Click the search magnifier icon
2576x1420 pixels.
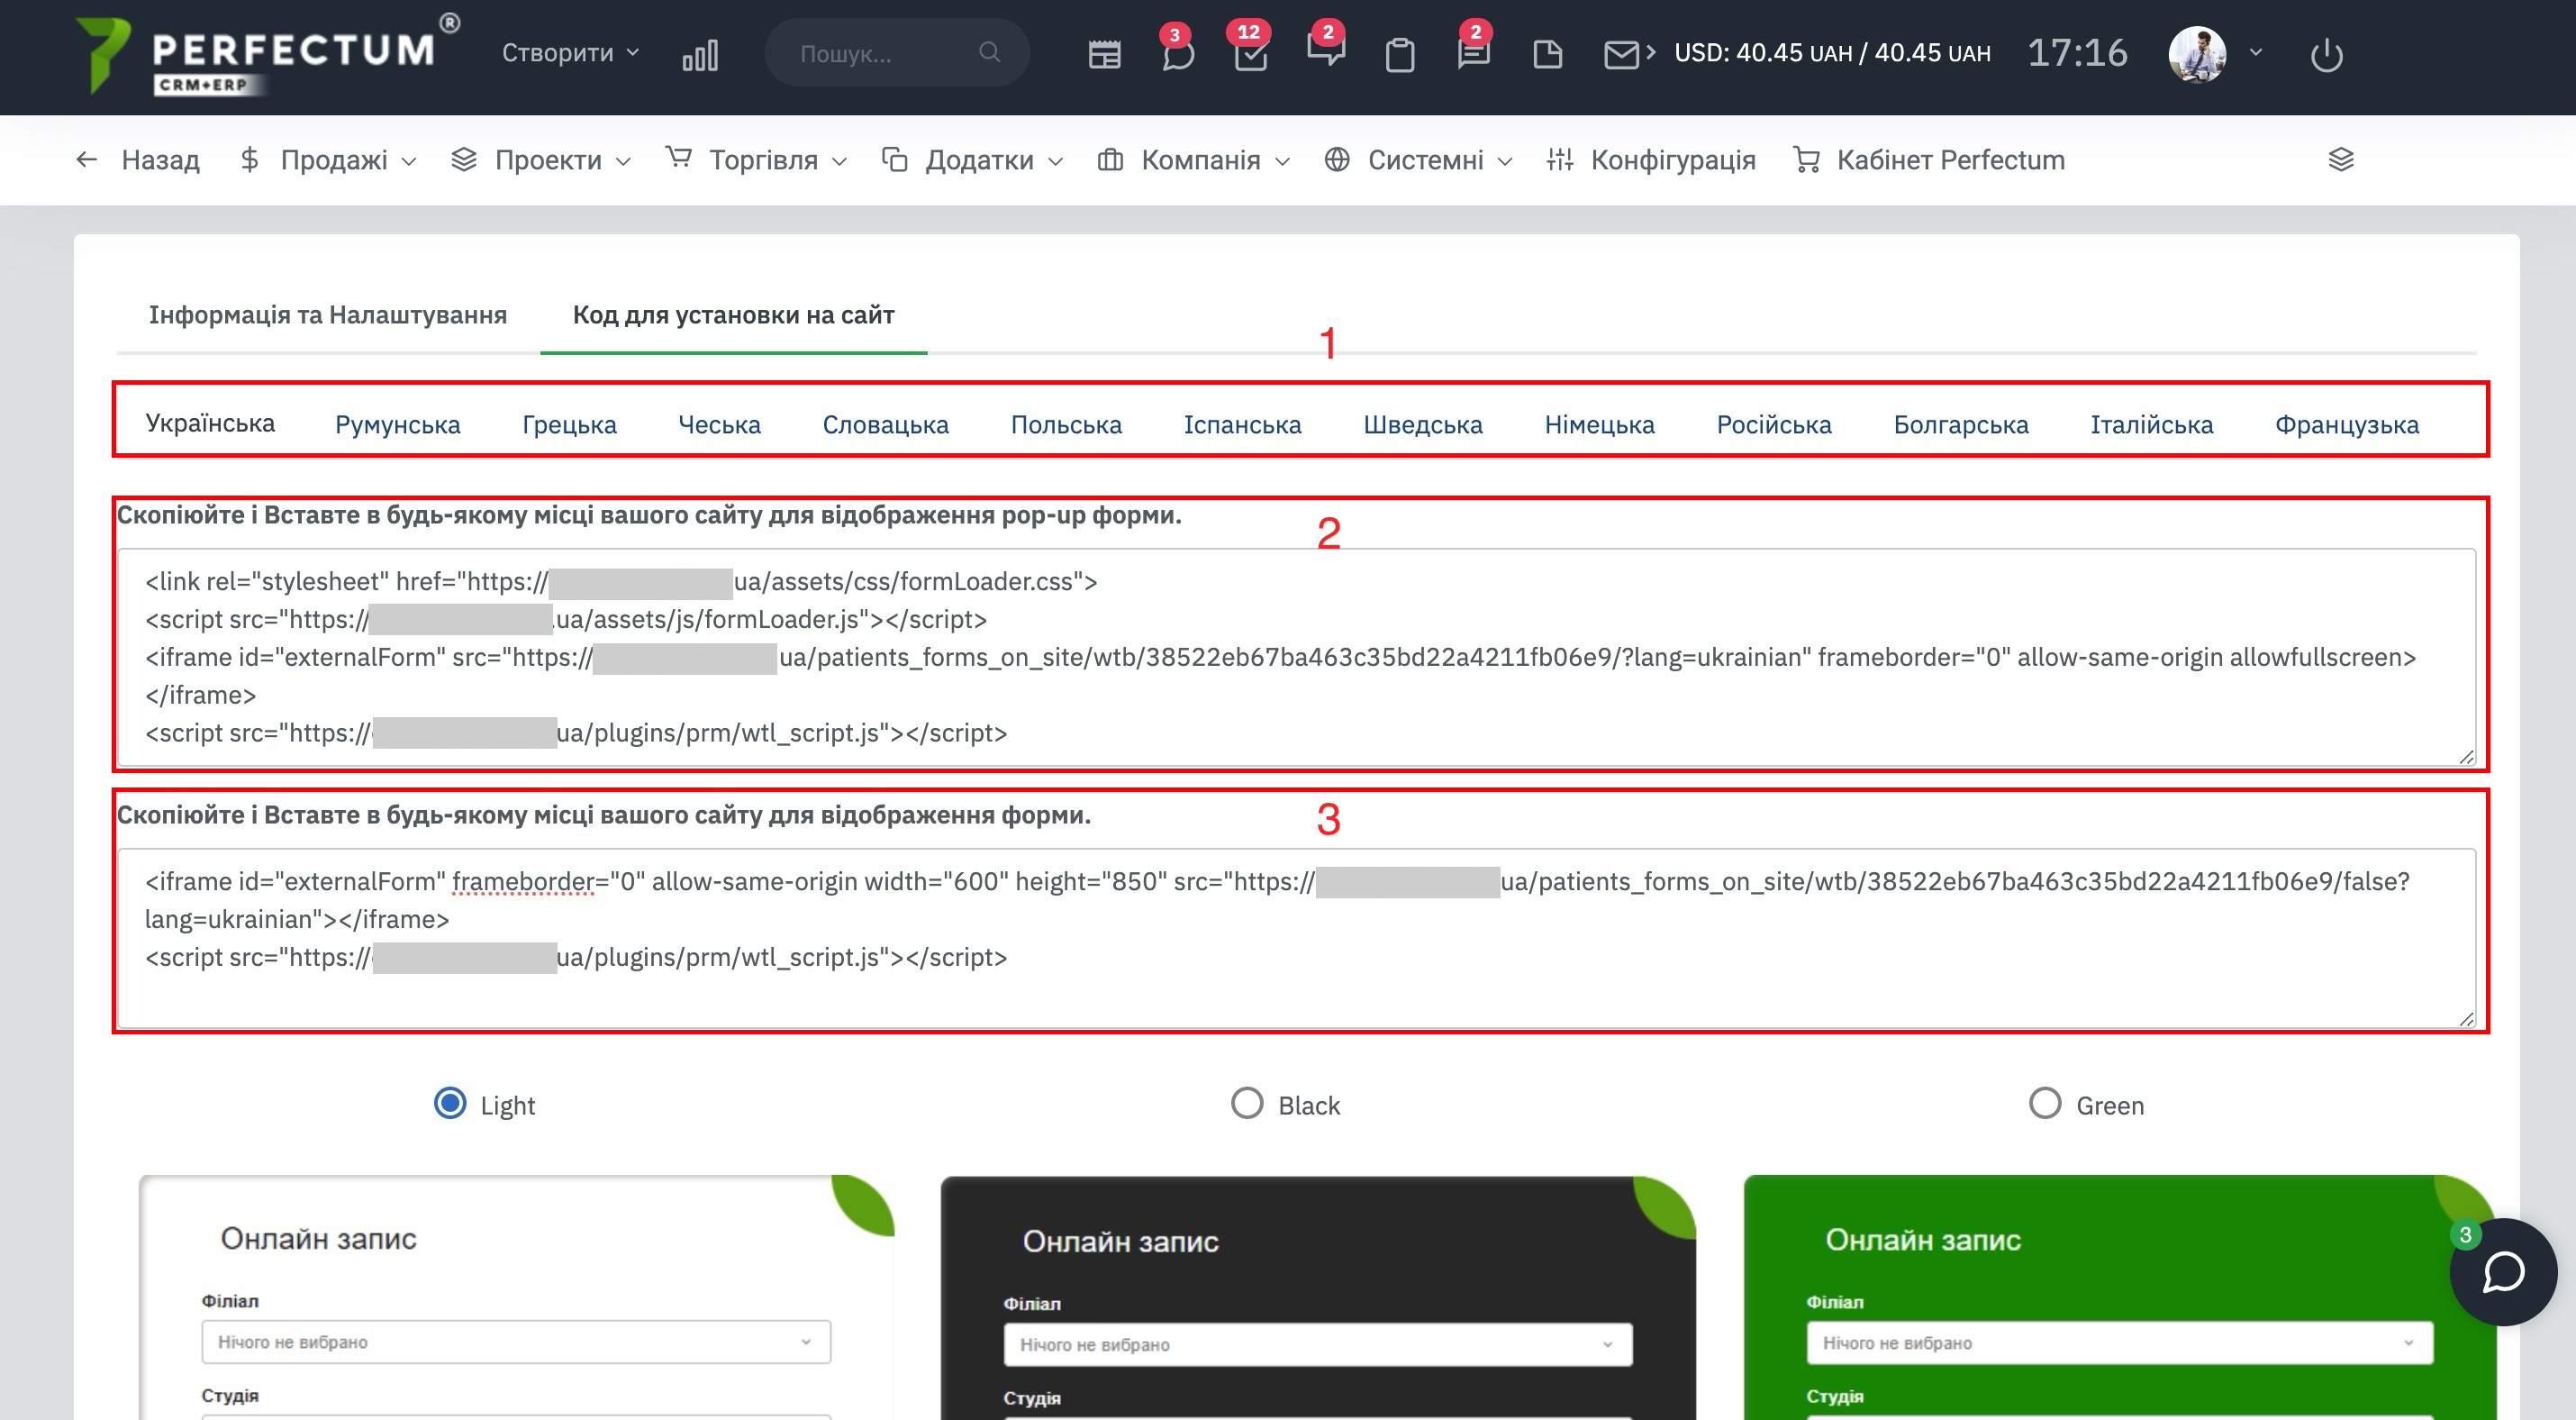(989, 52)
